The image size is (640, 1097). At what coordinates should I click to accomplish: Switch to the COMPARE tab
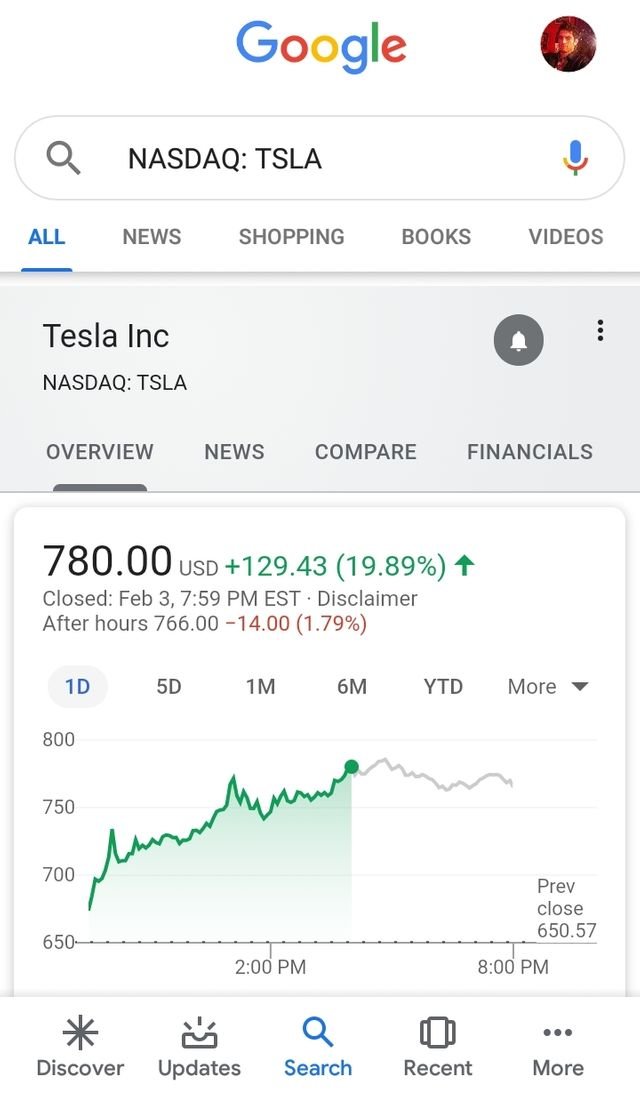pos(365,452)
